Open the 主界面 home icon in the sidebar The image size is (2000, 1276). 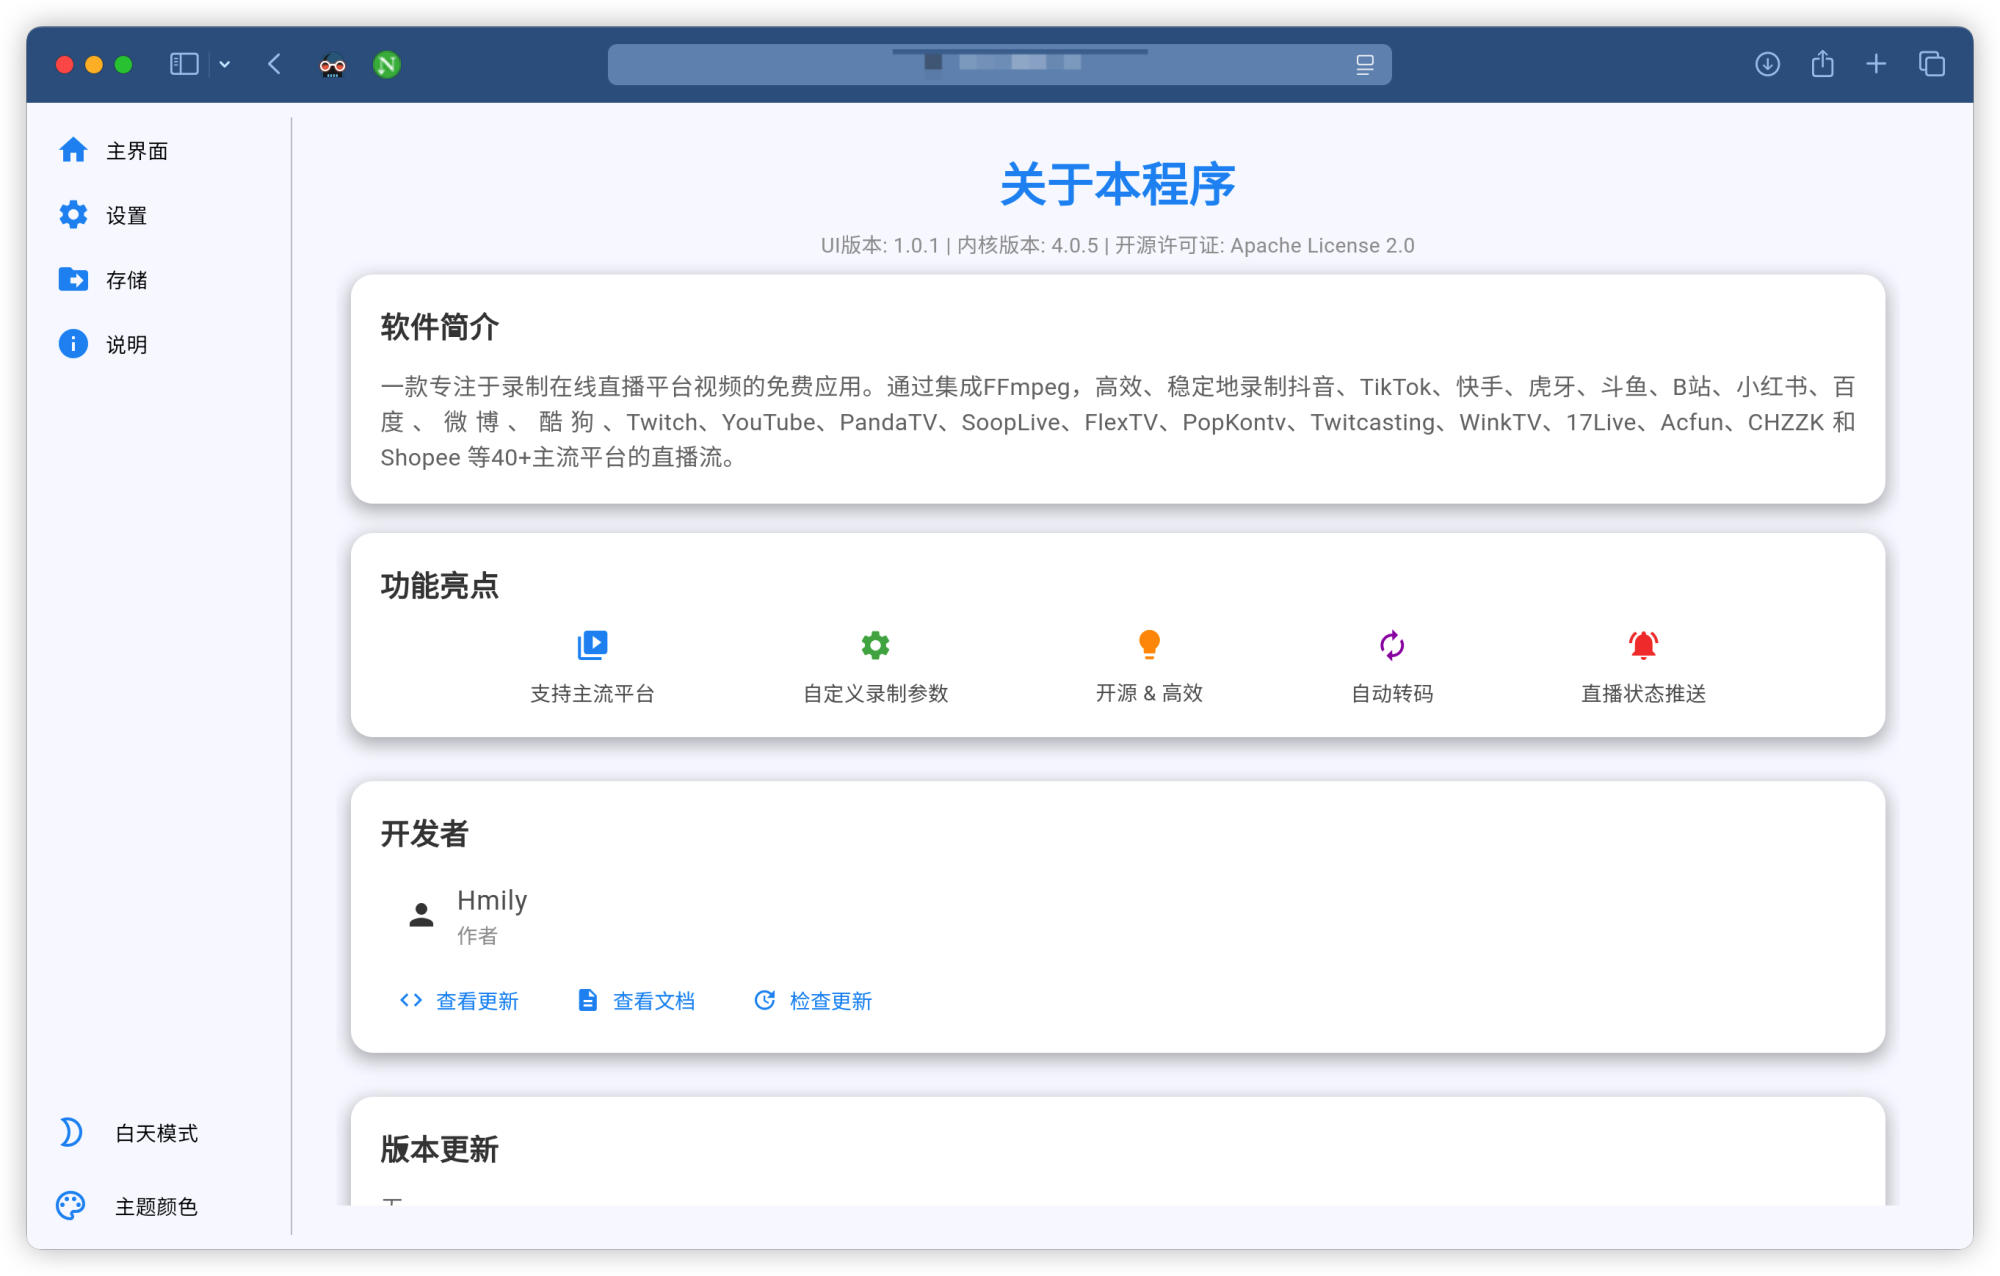(73, 150)
